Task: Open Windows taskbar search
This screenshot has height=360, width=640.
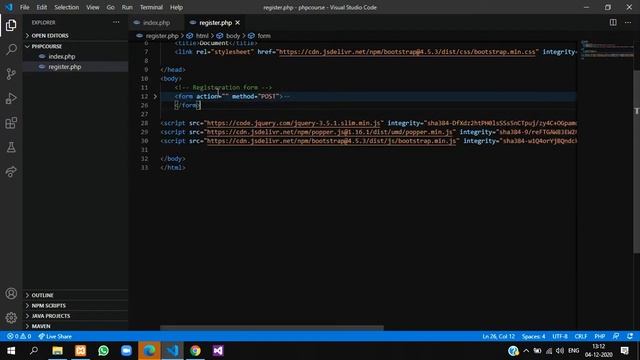Action: (x=34, y=351)
